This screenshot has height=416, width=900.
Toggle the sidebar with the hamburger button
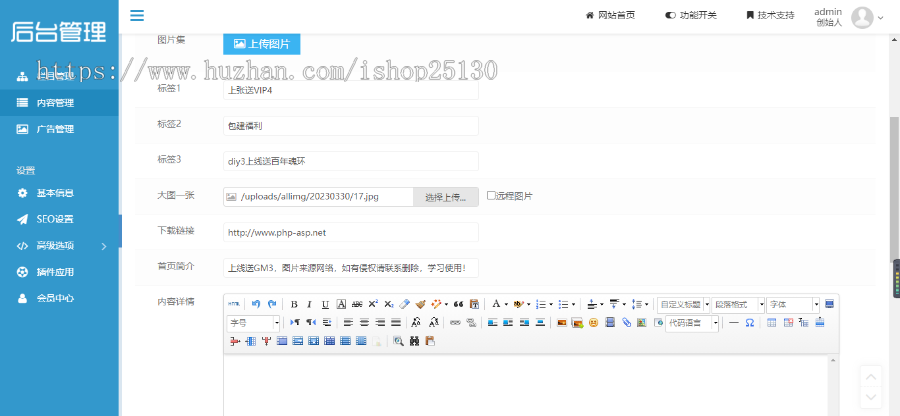point(137,15)
